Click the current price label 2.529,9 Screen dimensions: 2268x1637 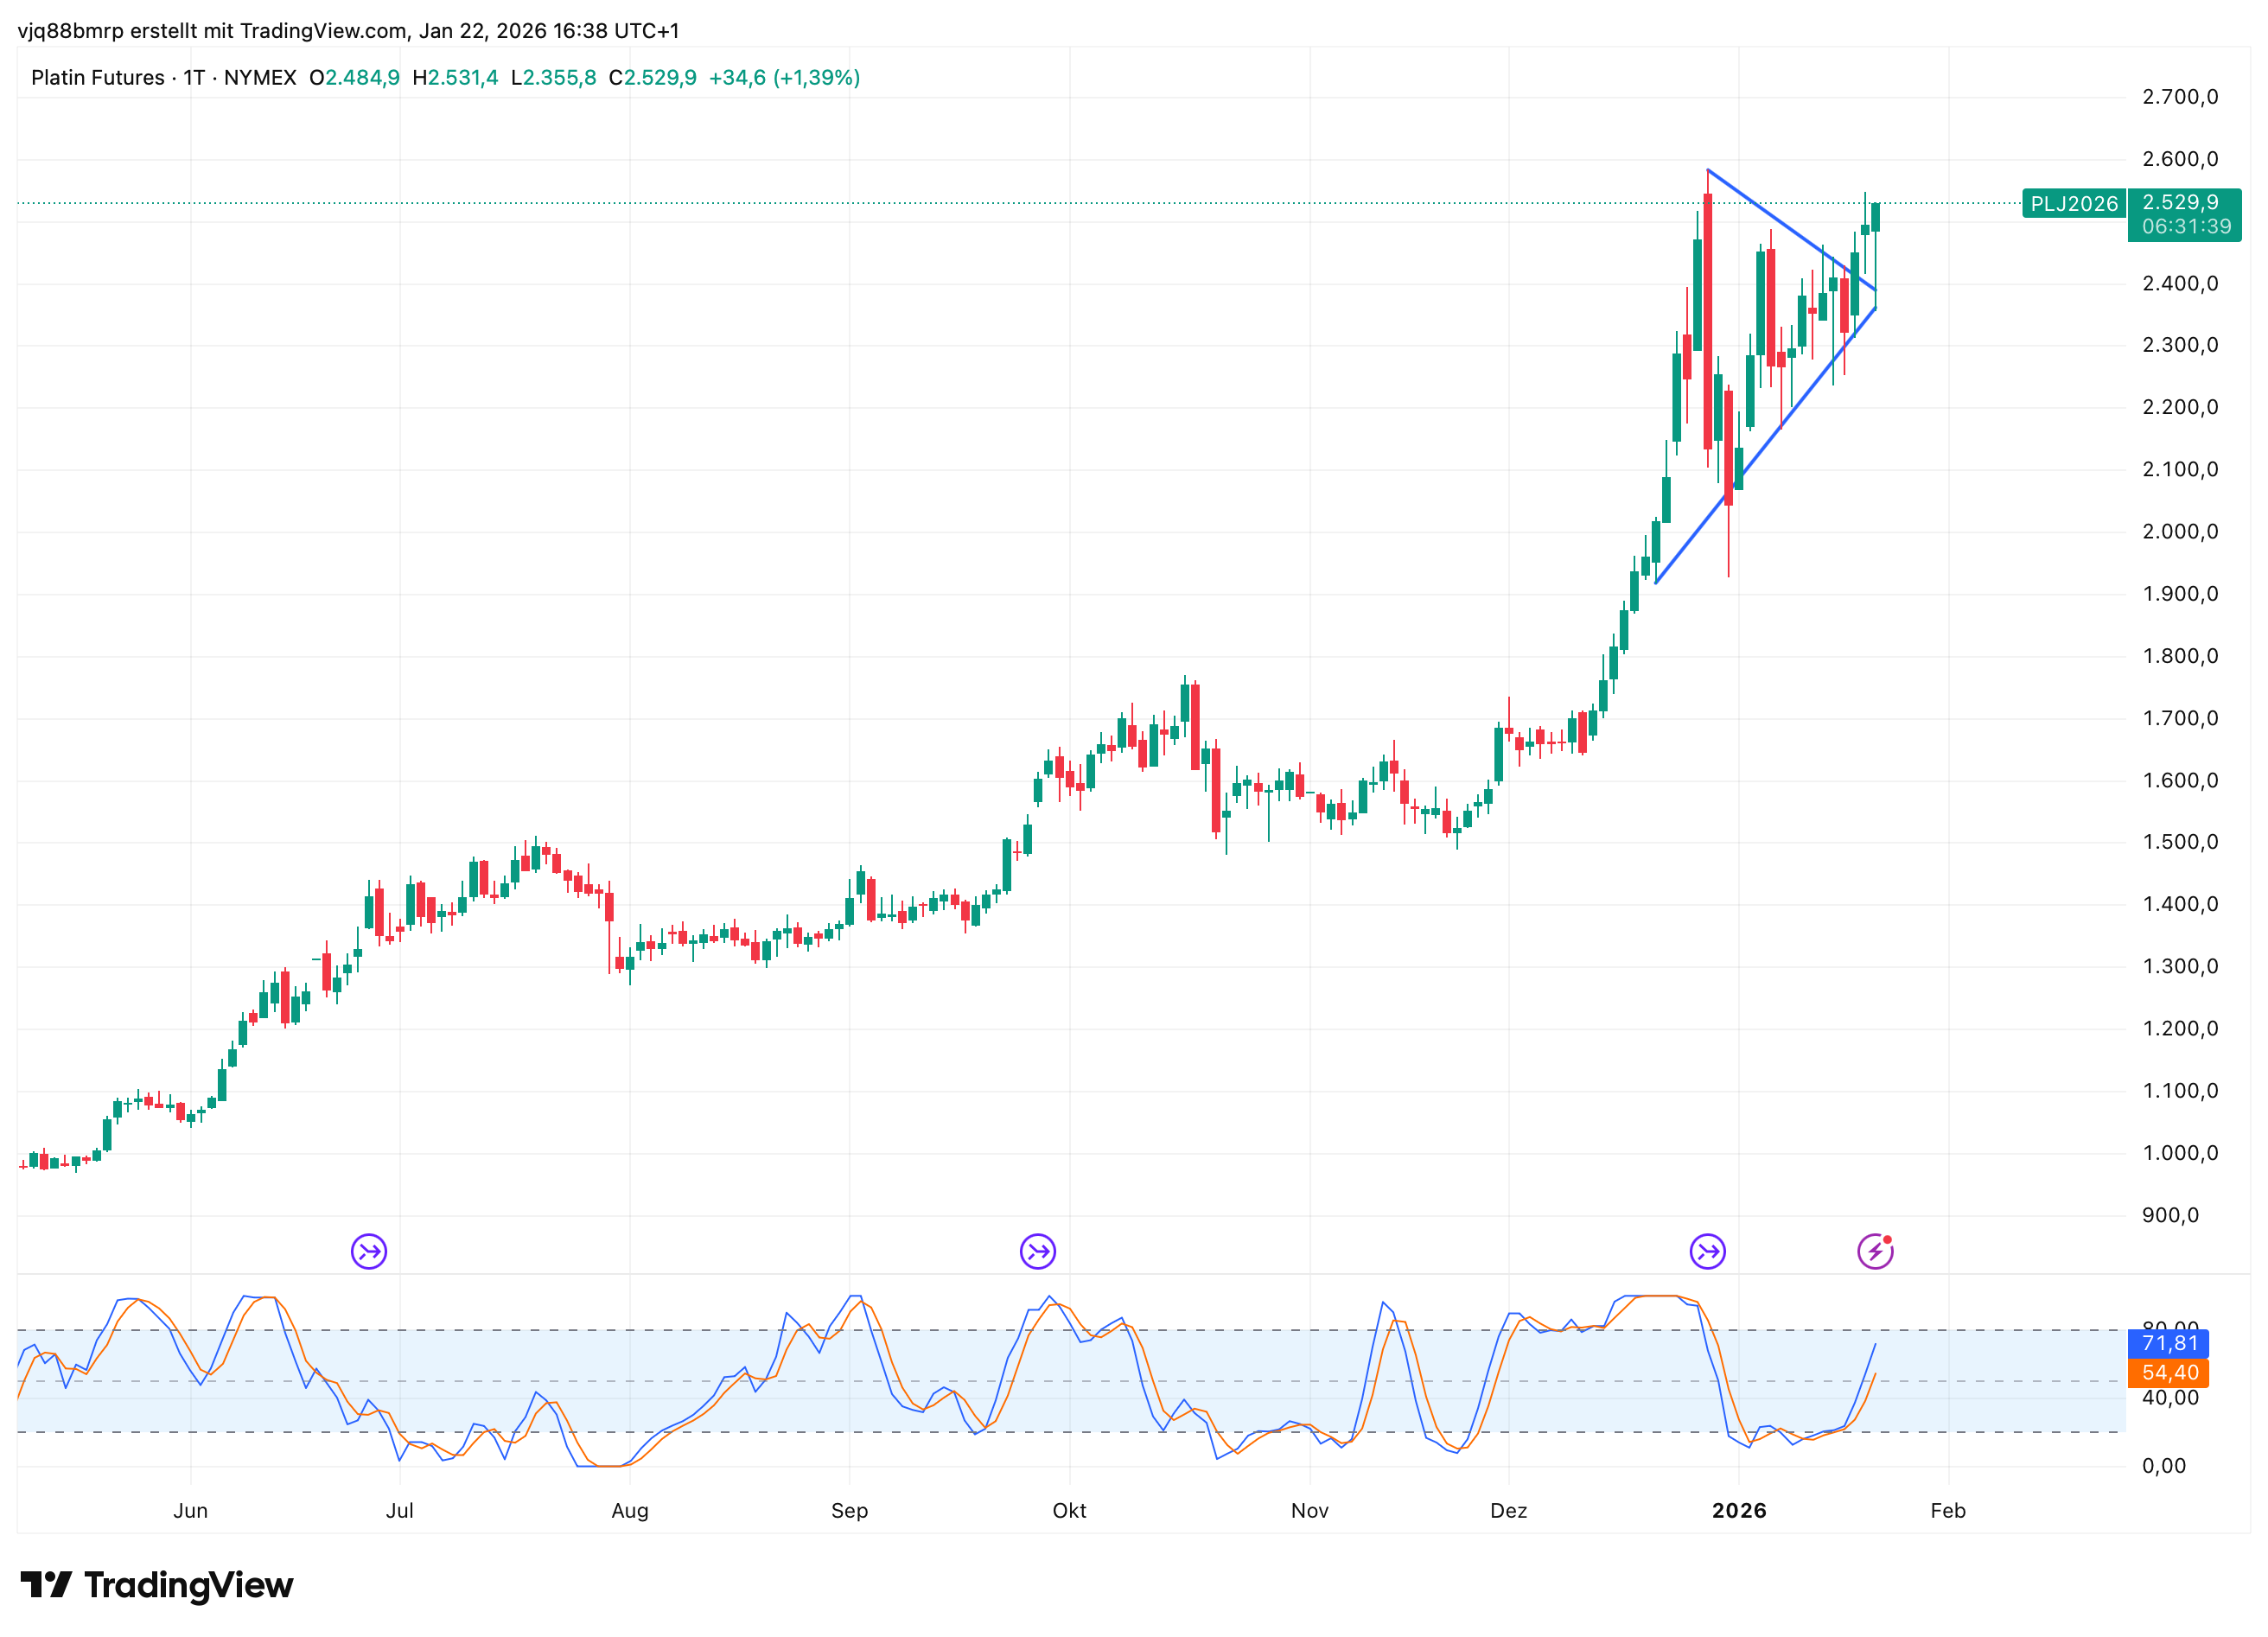[2180, 203]
